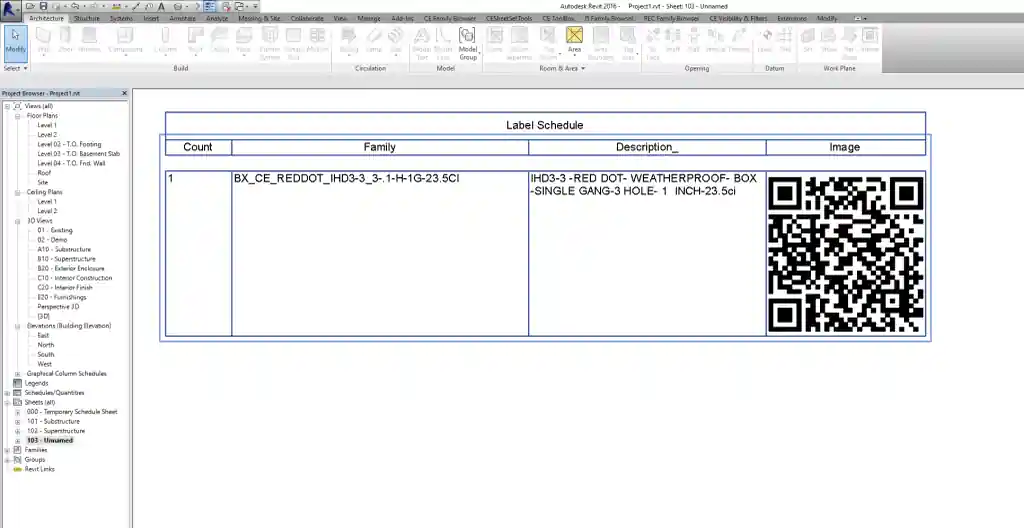Close the Project Browser panel
The width and height of the screenshot is (1024, 528).
pos(125,93)
